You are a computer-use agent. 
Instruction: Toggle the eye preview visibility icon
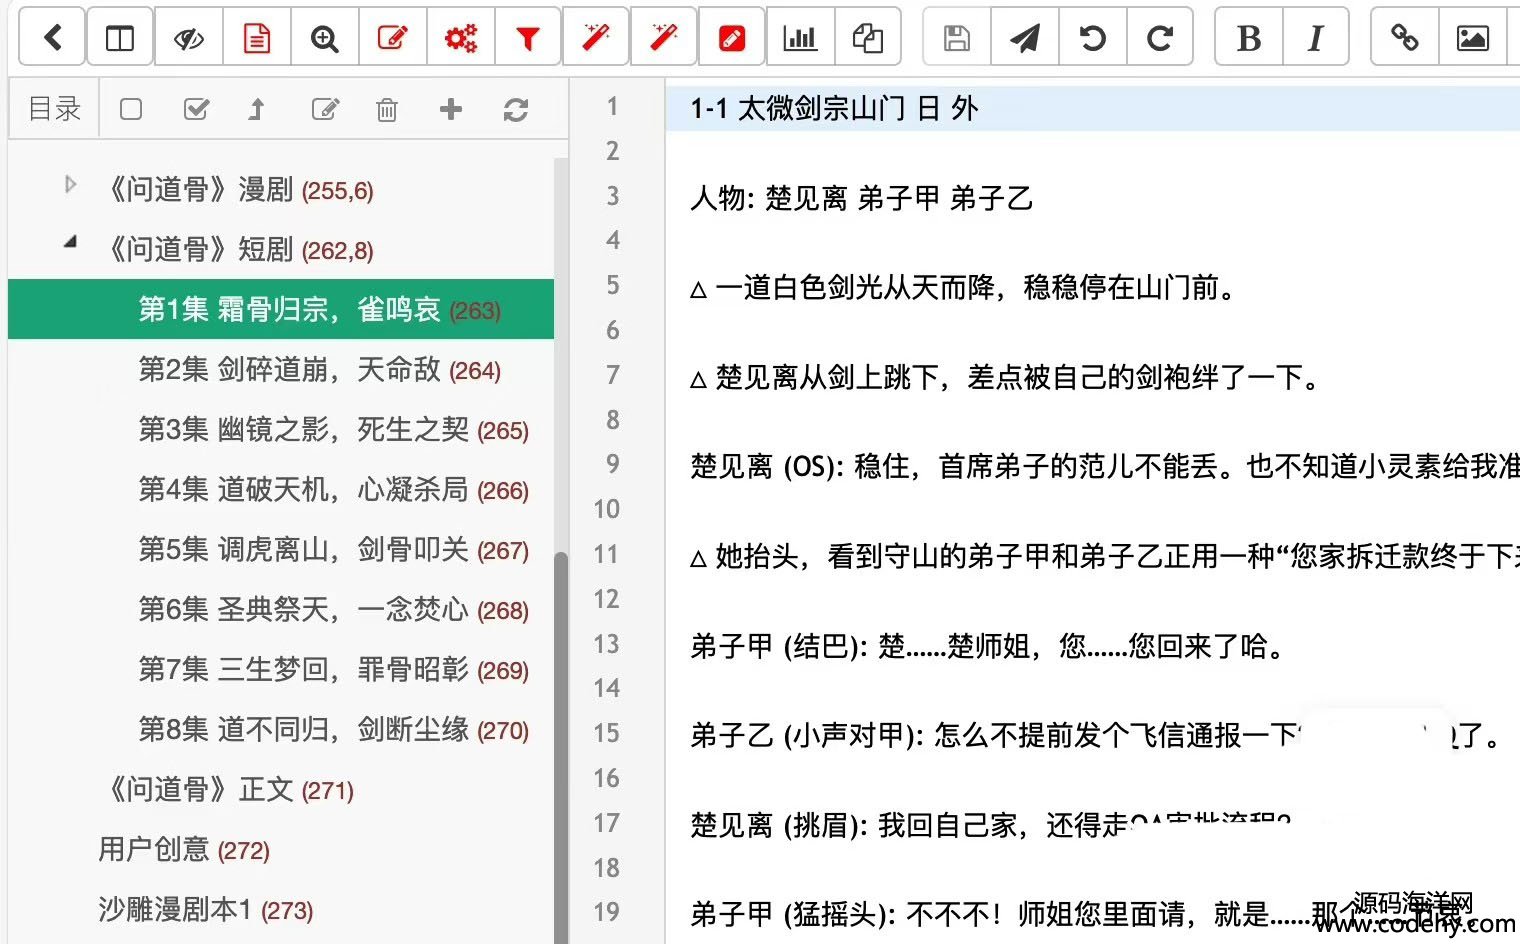coord(188,38)
